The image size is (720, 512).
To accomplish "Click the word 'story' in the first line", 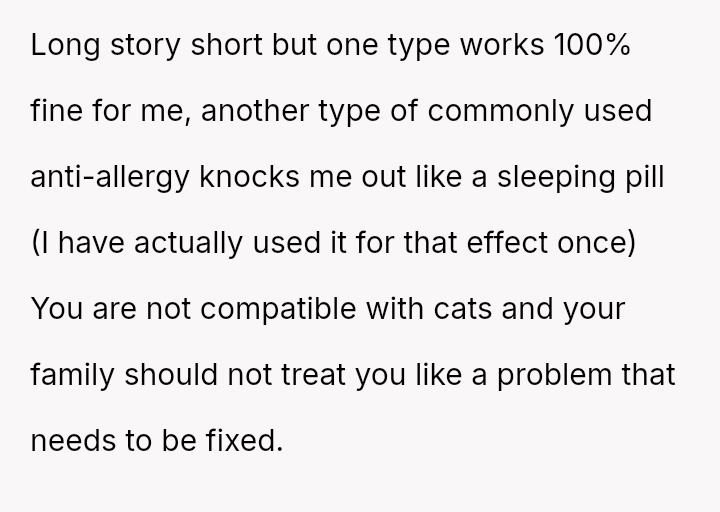I will pos(146,46).
